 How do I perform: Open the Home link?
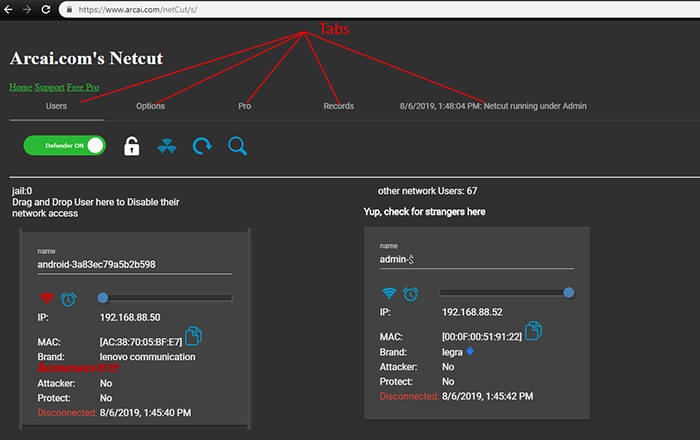point(21,87)
